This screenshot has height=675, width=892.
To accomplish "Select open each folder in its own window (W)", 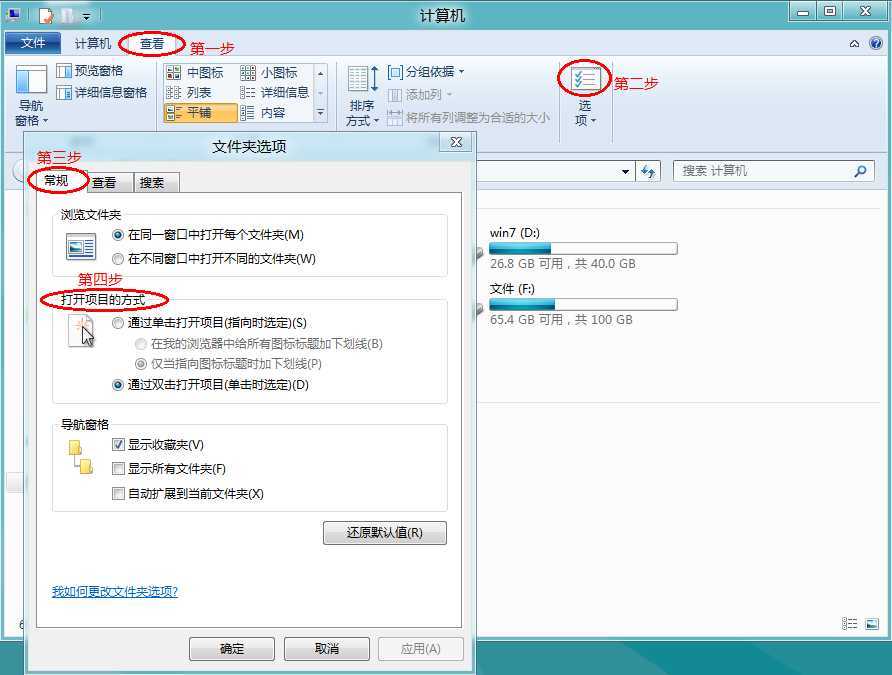I will pos(214,259).
